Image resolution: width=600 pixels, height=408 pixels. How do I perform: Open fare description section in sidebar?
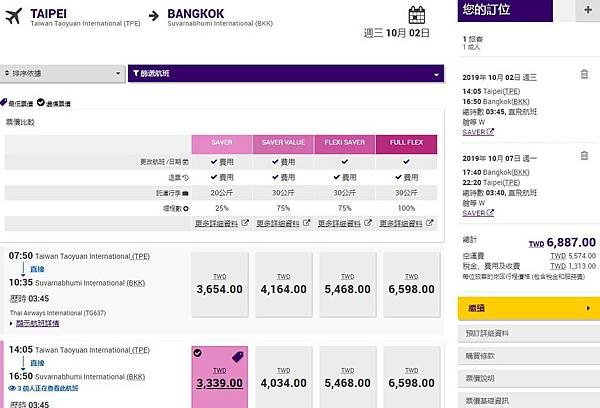[x=529, y=379]
